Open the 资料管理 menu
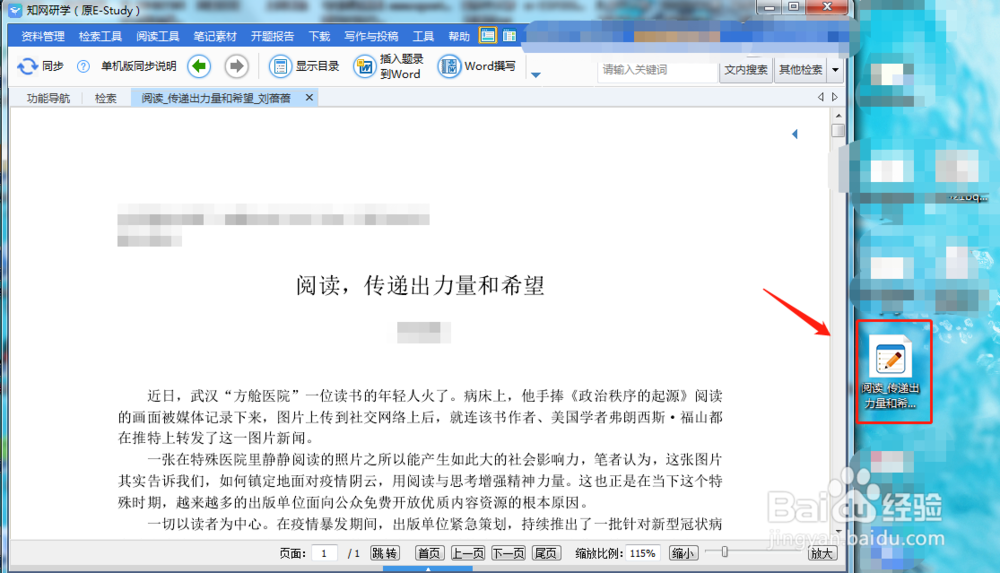This screenshot has height=573, width=1000. coord(43,36)
